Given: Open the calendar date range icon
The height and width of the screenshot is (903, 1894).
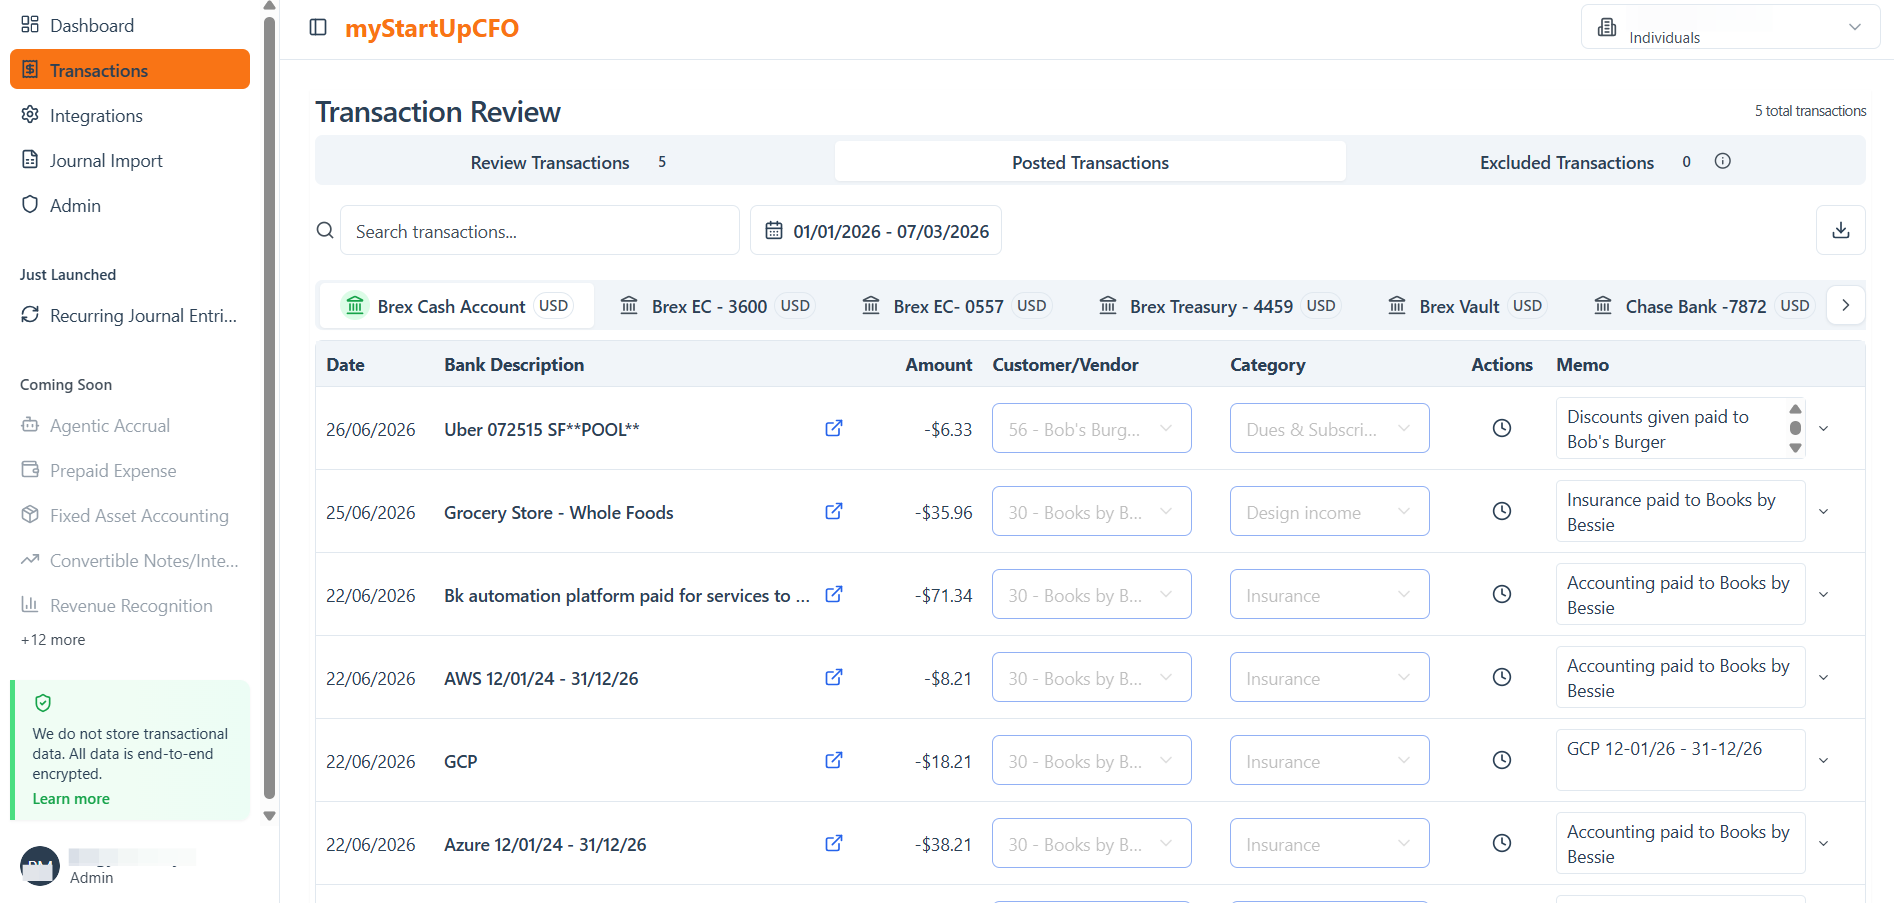Looking at the screenshot, I should [x=774, y=231].
